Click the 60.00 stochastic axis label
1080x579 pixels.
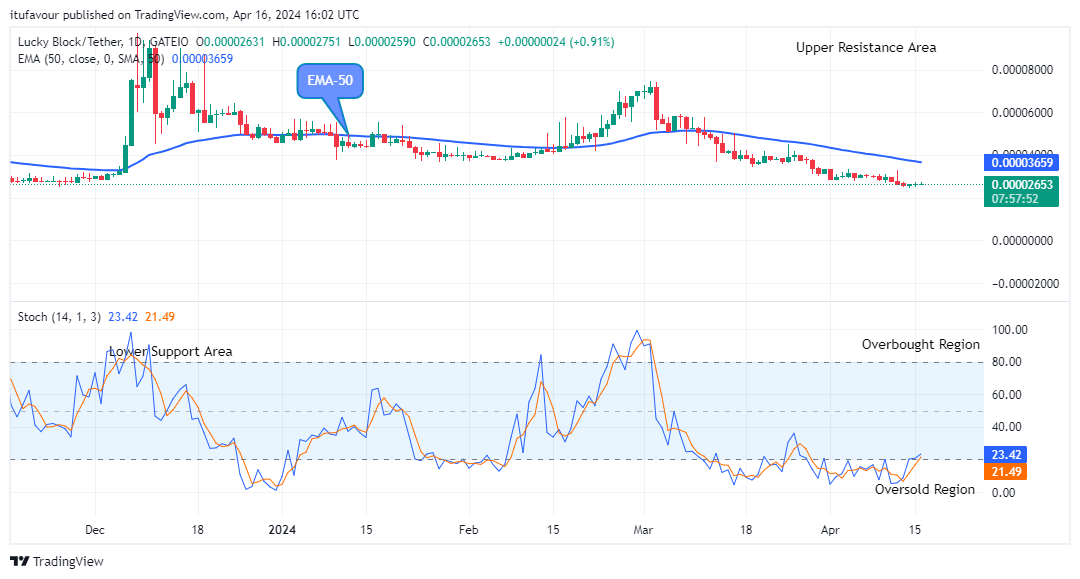point(1006,395)
